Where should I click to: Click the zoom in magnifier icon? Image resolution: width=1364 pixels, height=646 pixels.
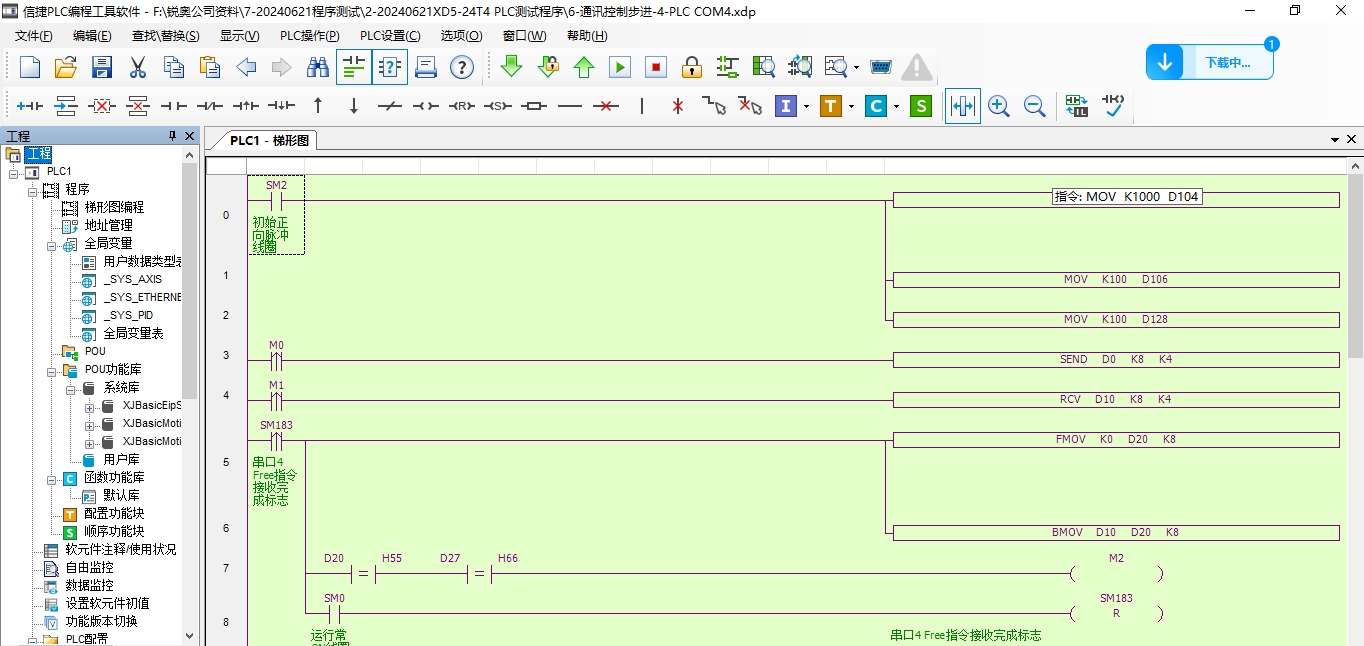coord(998,106)
